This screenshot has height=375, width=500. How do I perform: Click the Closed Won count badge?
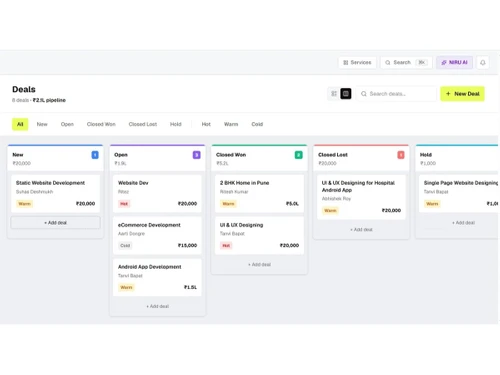299,155
